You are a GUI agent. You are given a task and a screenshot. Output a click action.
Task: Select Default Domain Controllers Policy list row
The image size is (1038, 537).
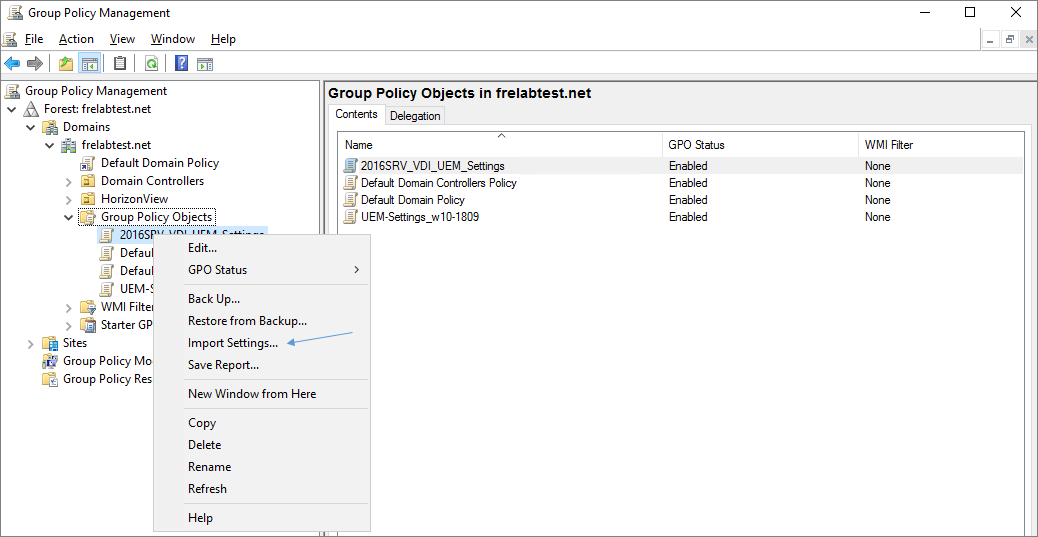pos(438,183)
